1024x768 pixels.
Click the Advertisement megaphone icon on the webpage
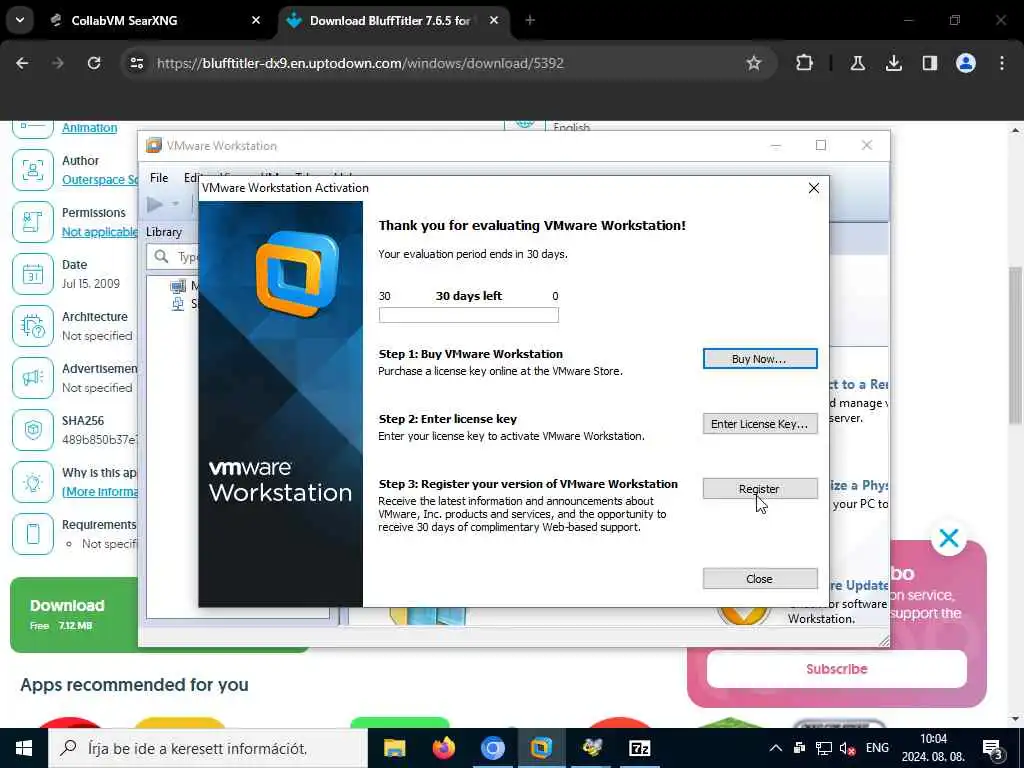33,377
